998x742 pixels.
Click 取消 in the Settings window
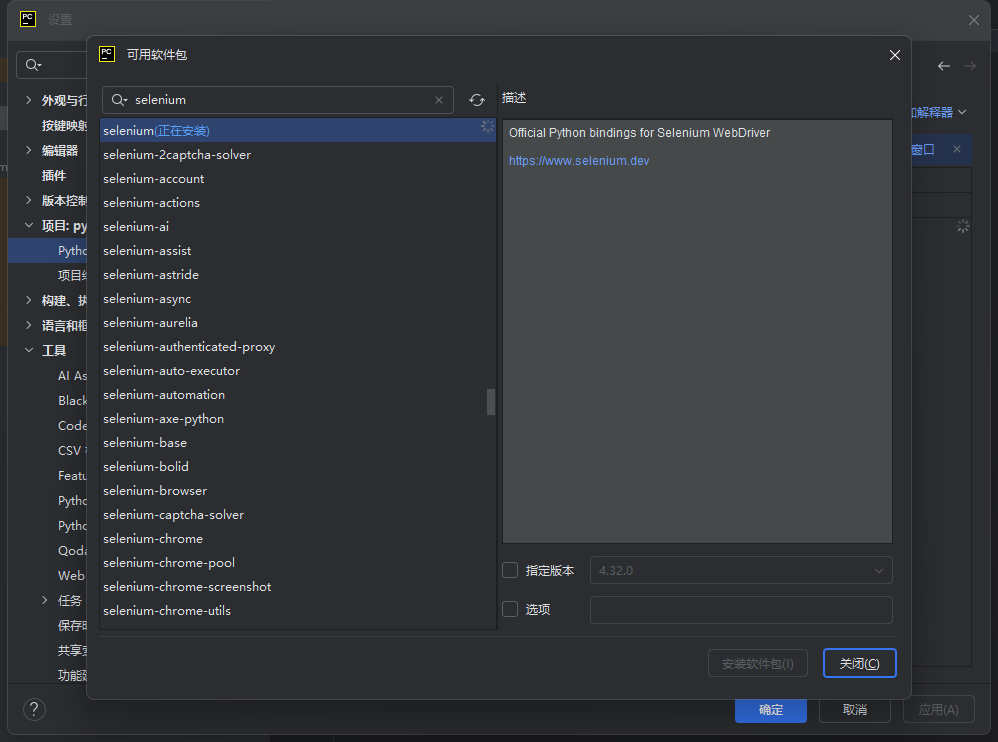point(854,710)
